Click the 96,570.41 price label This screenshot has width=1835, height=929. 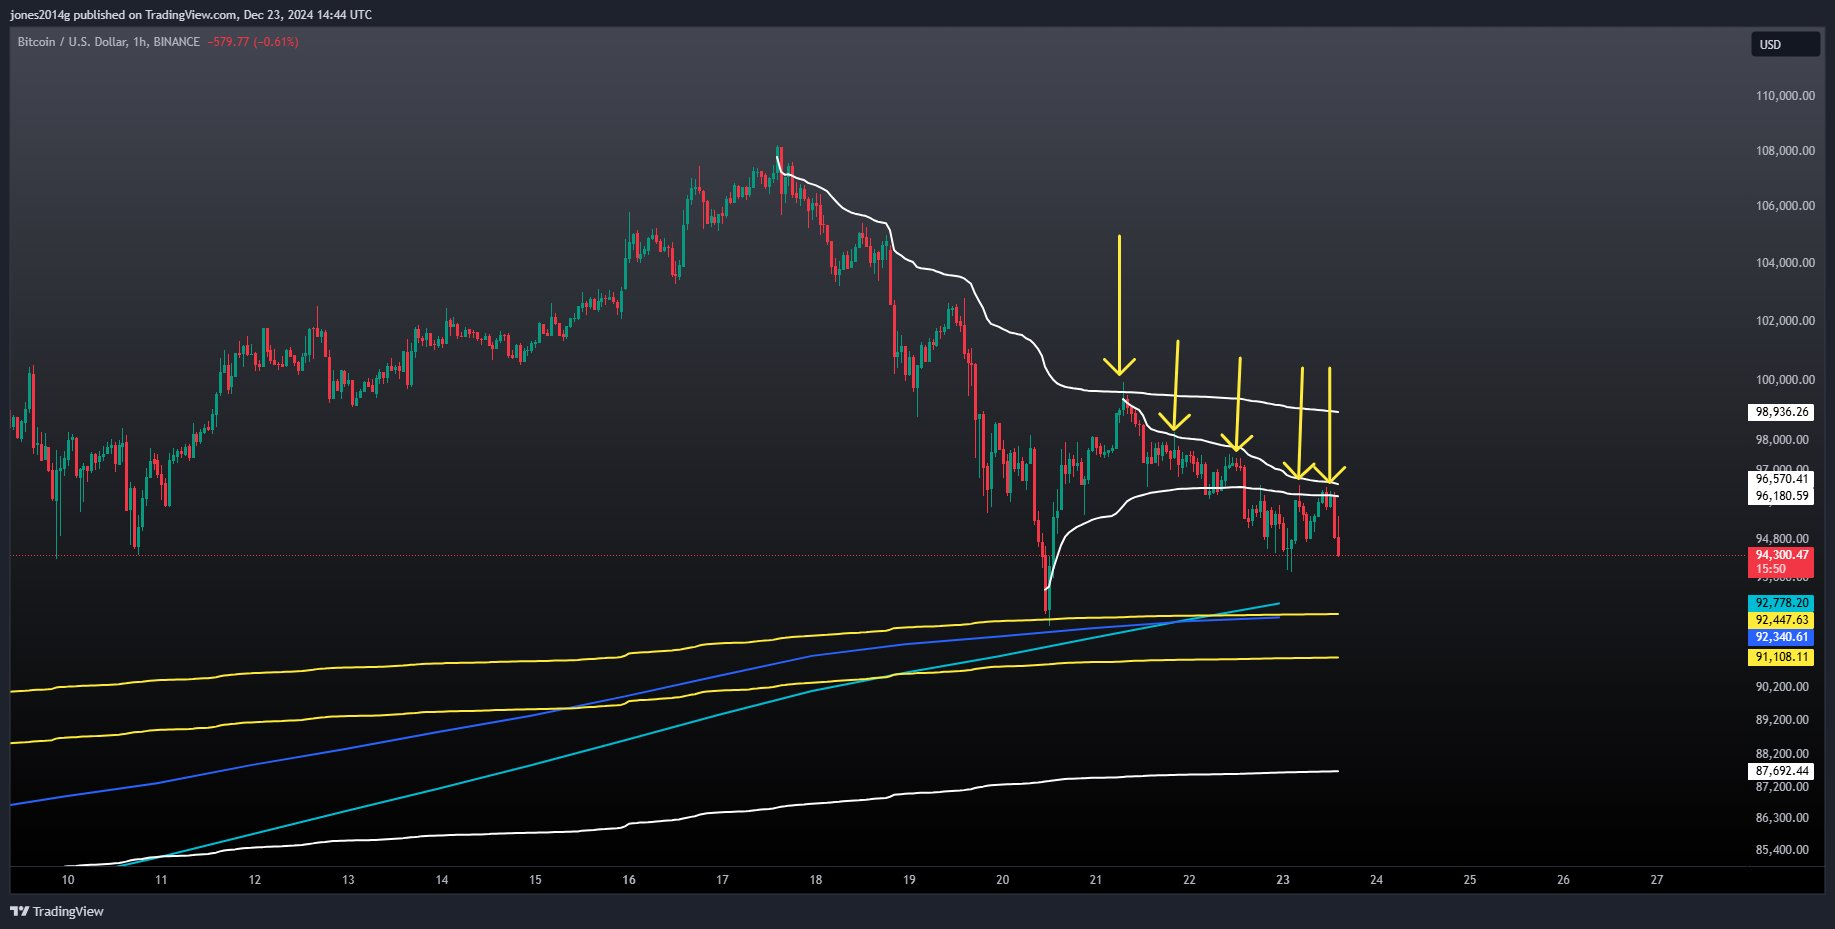point(1781,479)
